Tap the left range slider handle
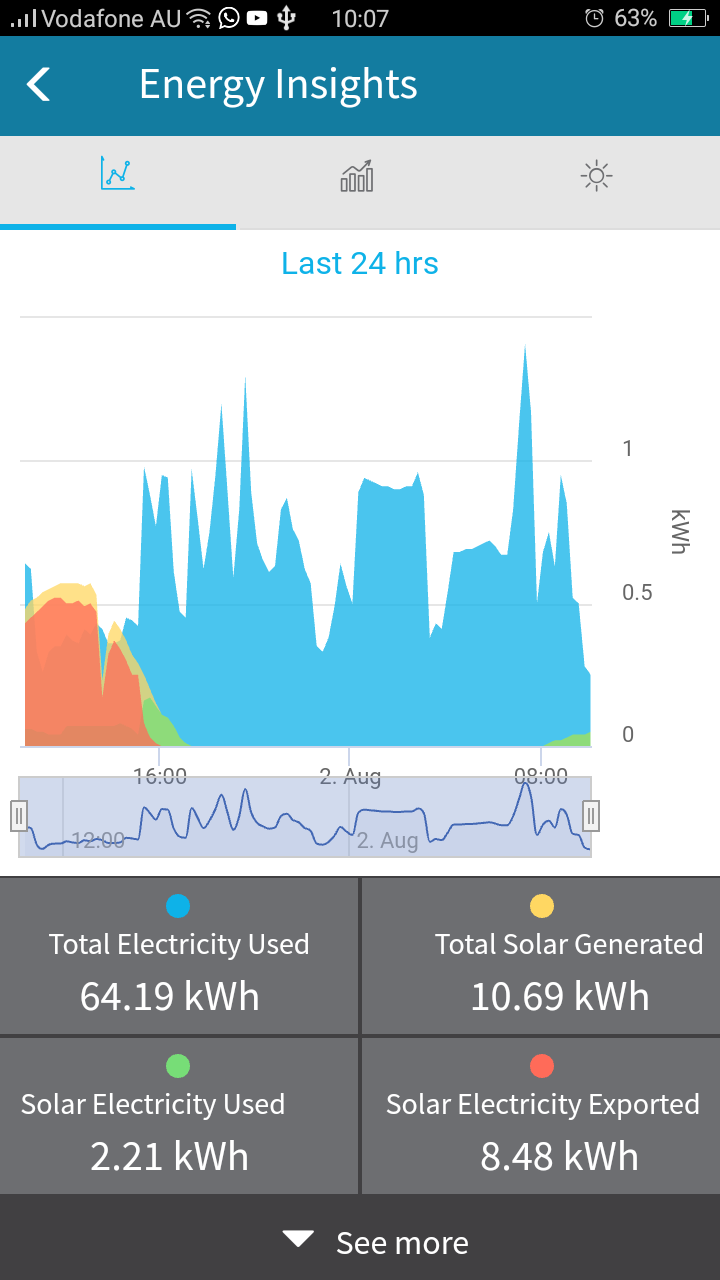Viewport: 720px width, 1280px height. tap(19, 816)
